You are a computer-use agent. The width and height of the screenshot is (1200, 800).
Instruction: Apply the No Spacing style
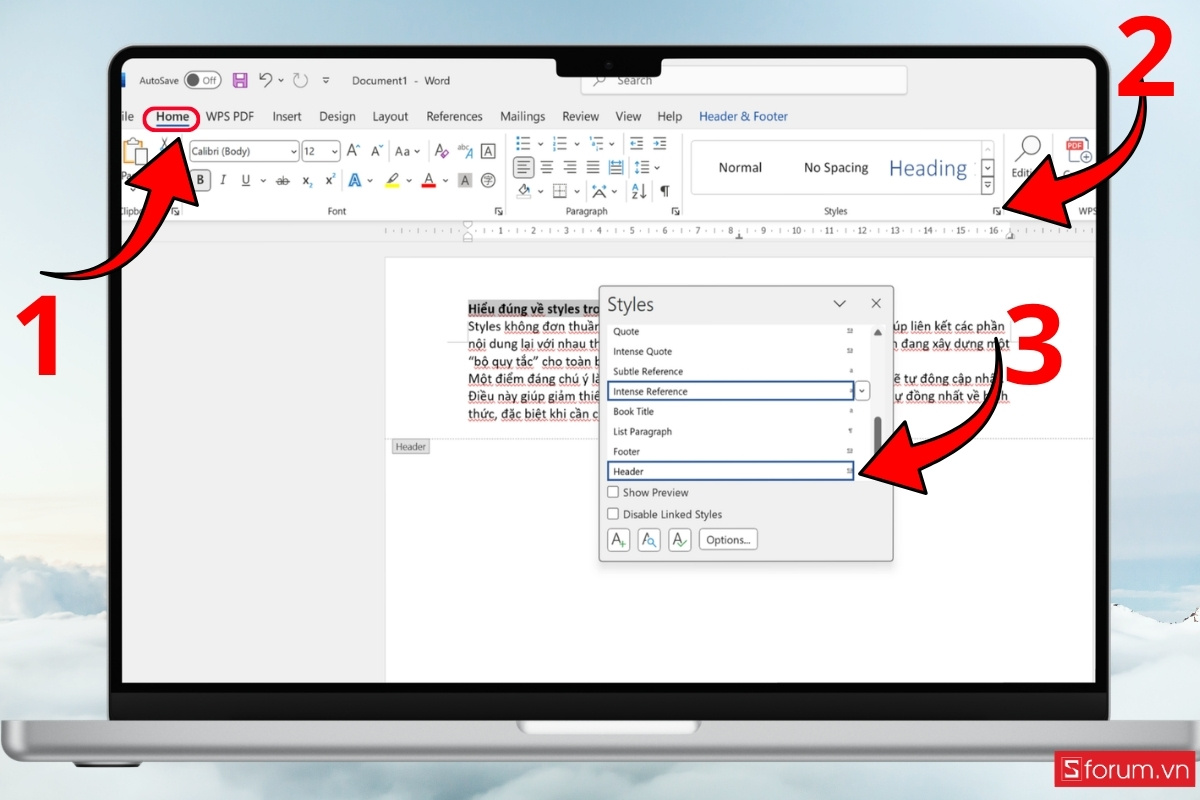tap(836, 168)
